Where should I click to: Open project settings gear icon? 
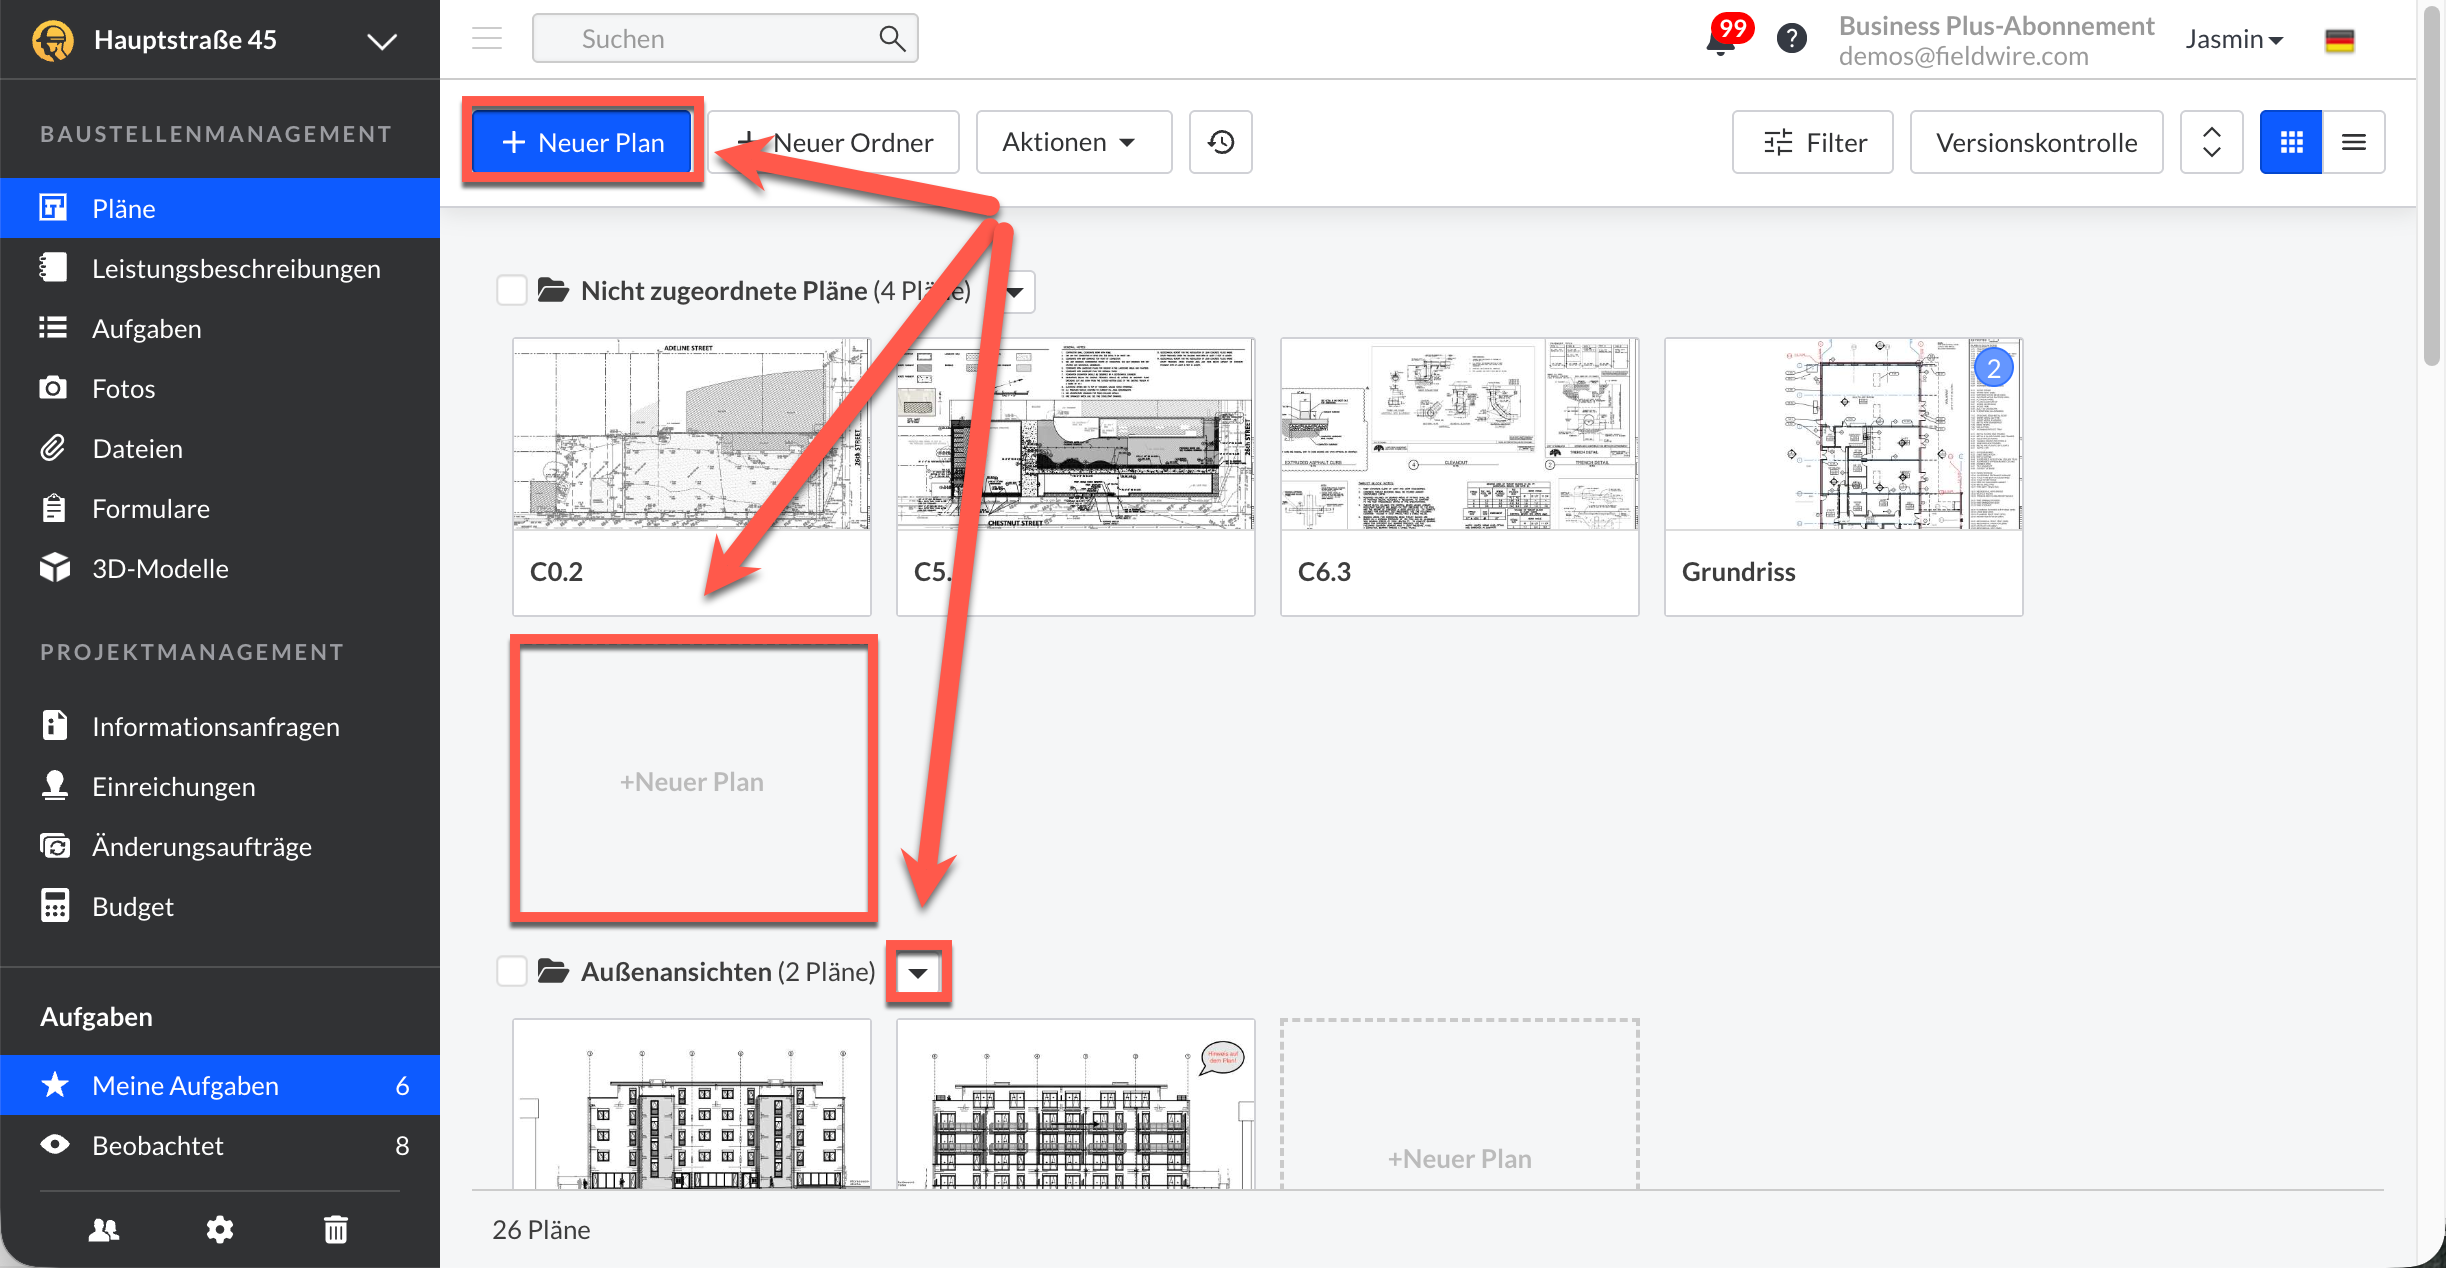click(219, 1229)
